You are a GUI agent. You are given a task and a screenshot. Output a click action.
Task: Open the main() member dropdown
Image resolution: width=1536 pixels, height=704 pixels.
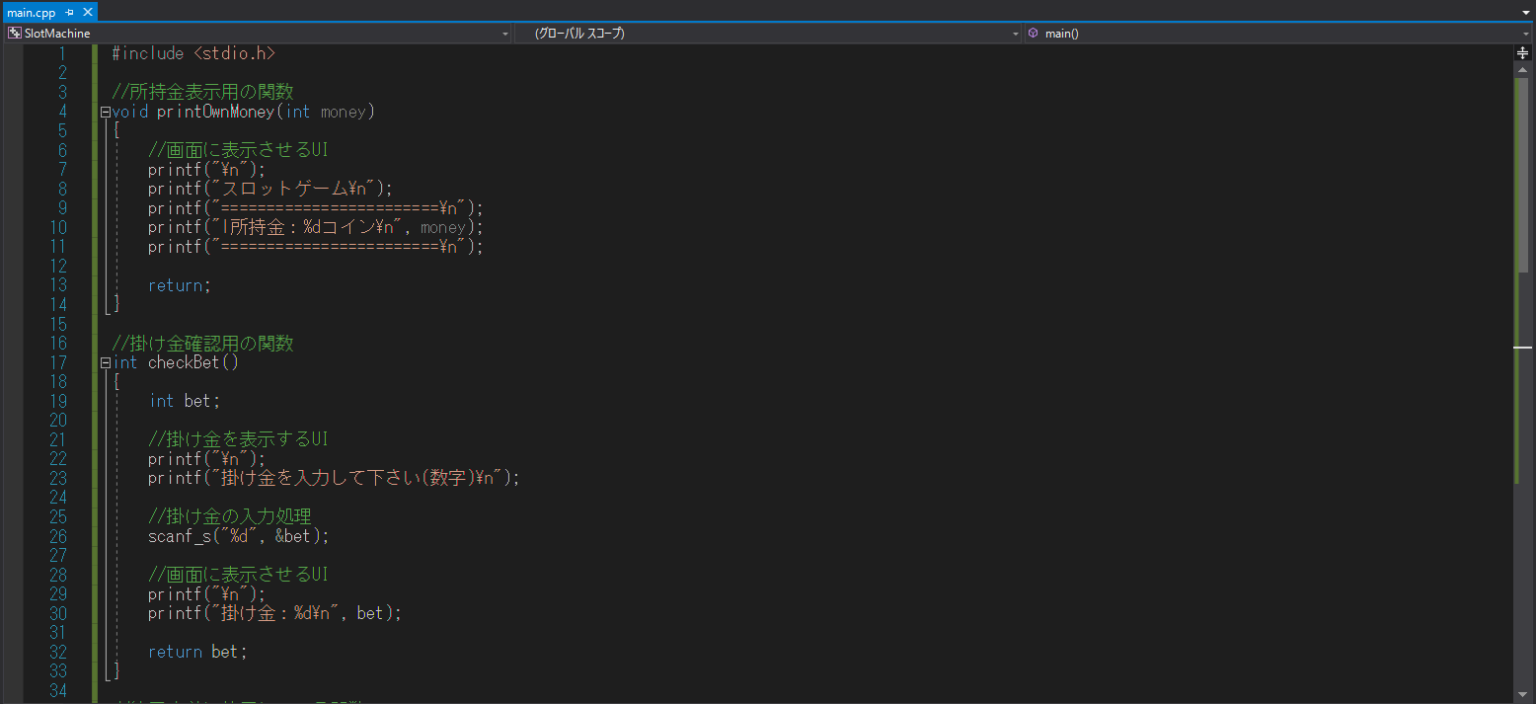(x=1527, y=33)
